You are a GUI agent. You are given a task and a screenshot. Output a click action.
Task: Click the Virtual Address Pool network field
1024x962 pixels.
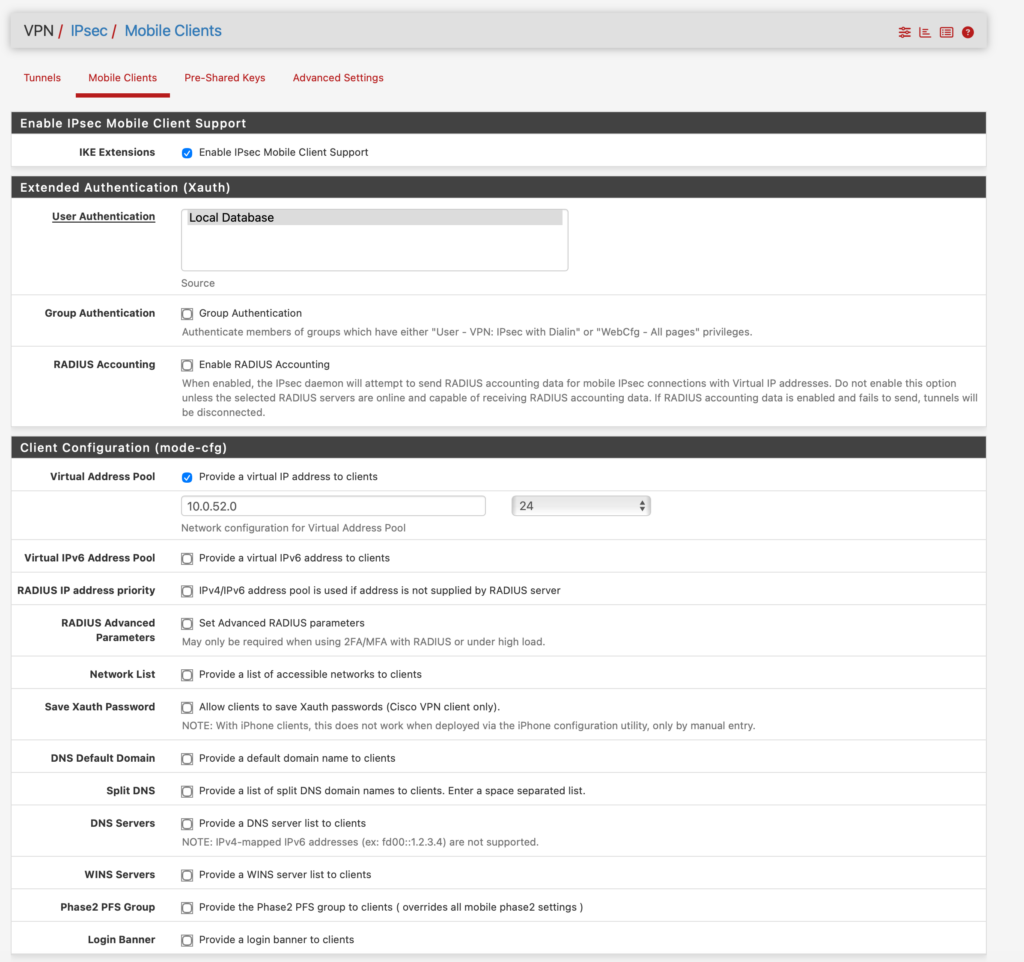point(332,506)
